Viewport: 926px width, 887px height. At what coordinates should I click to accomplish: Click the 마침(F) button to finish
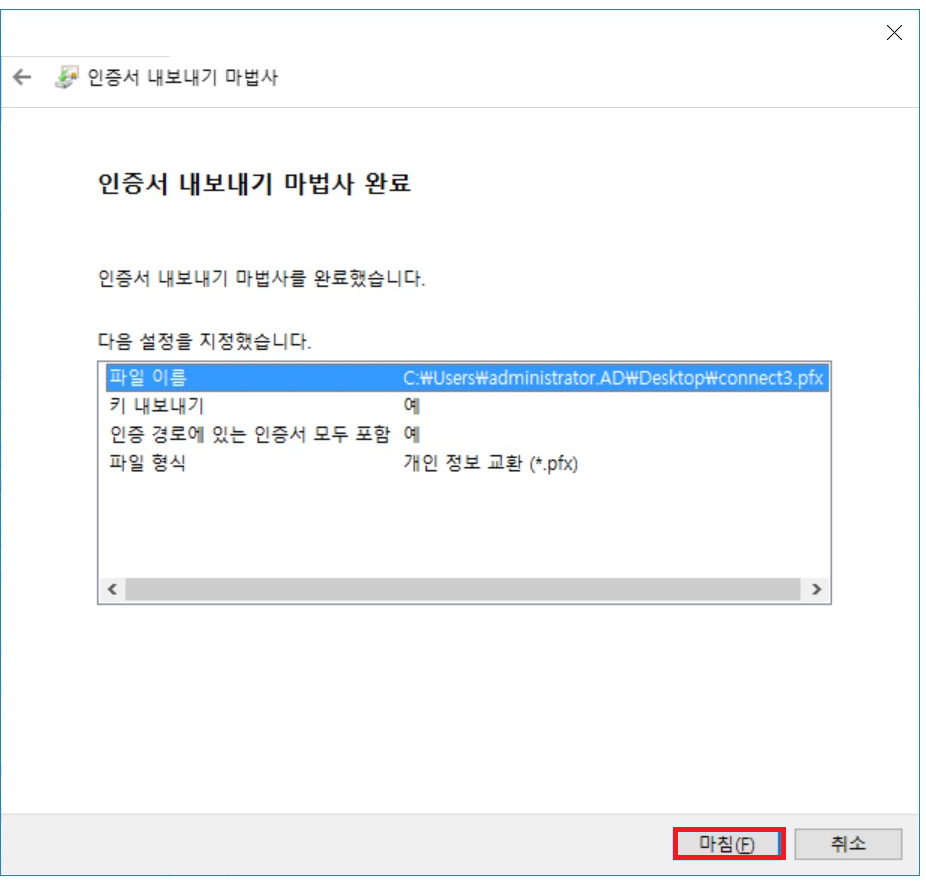pyautogui.click(x=728, y=844)
